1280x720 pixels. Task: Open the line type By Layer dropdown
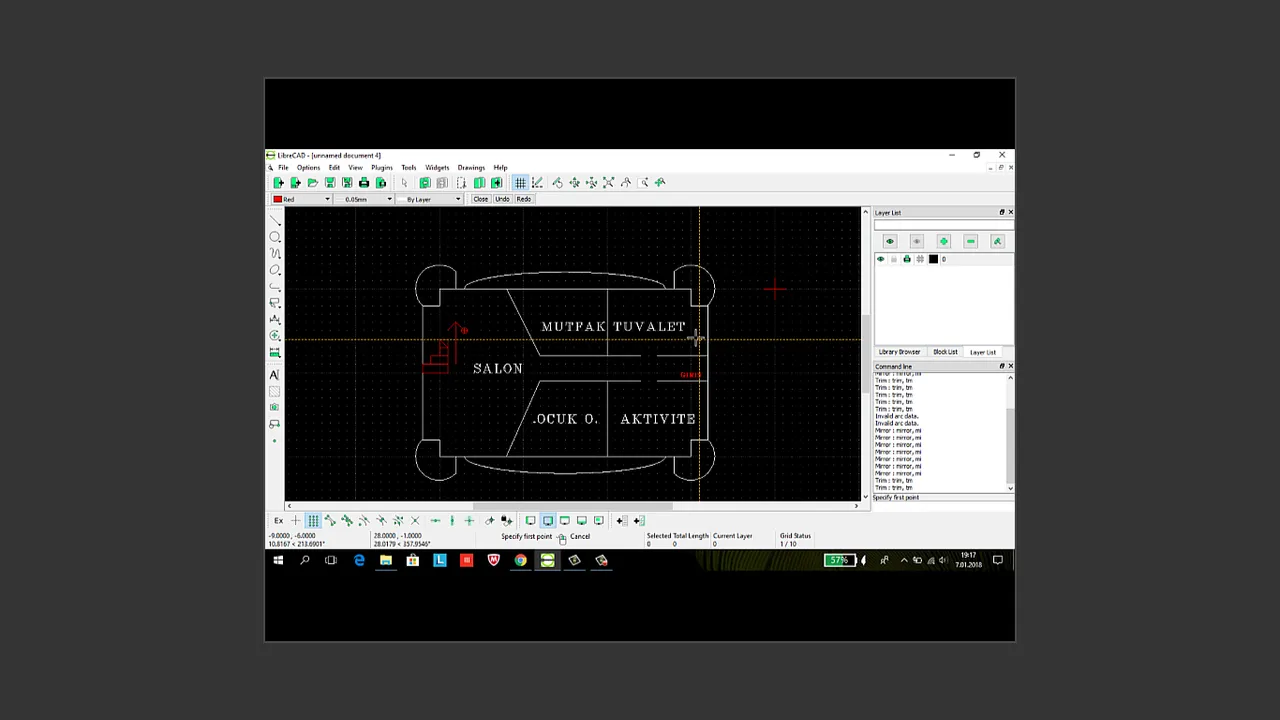pos(429,199)
